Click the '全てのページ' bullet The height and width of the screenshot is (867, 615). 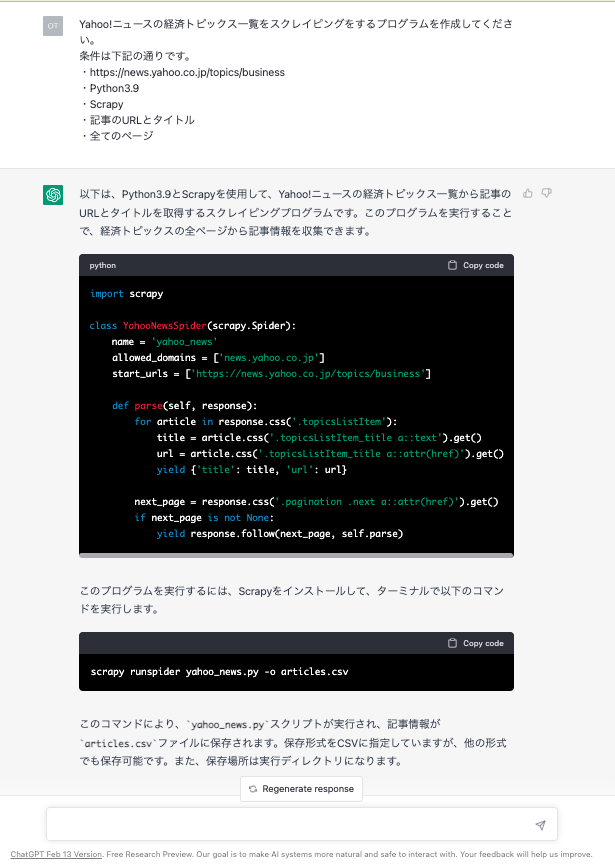(121, 136)
